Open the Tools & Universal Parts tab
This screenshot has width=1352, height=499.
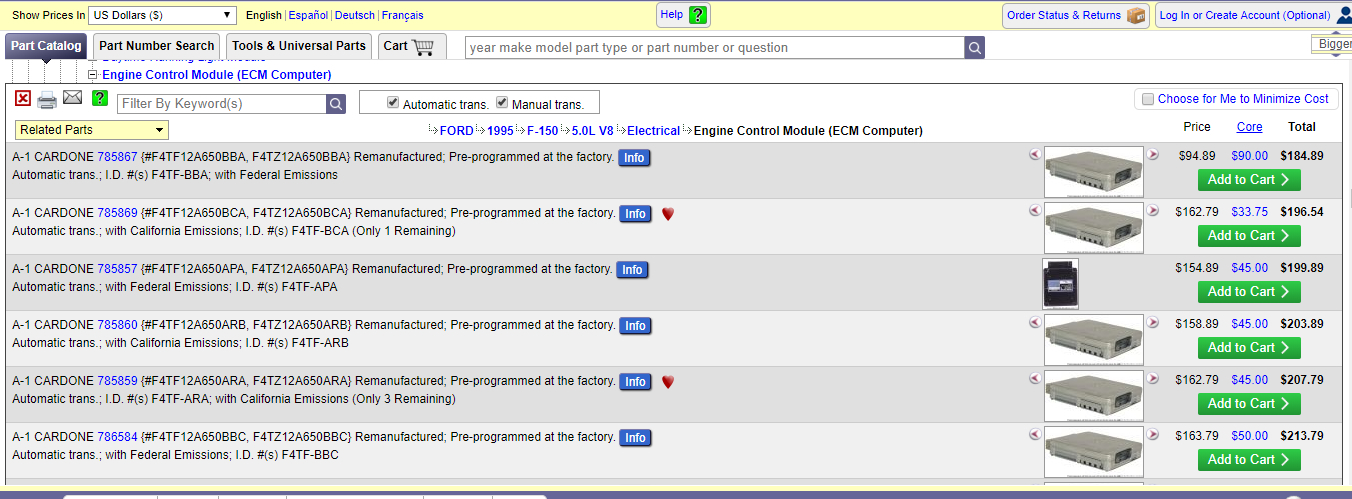(x=299, y=46)
